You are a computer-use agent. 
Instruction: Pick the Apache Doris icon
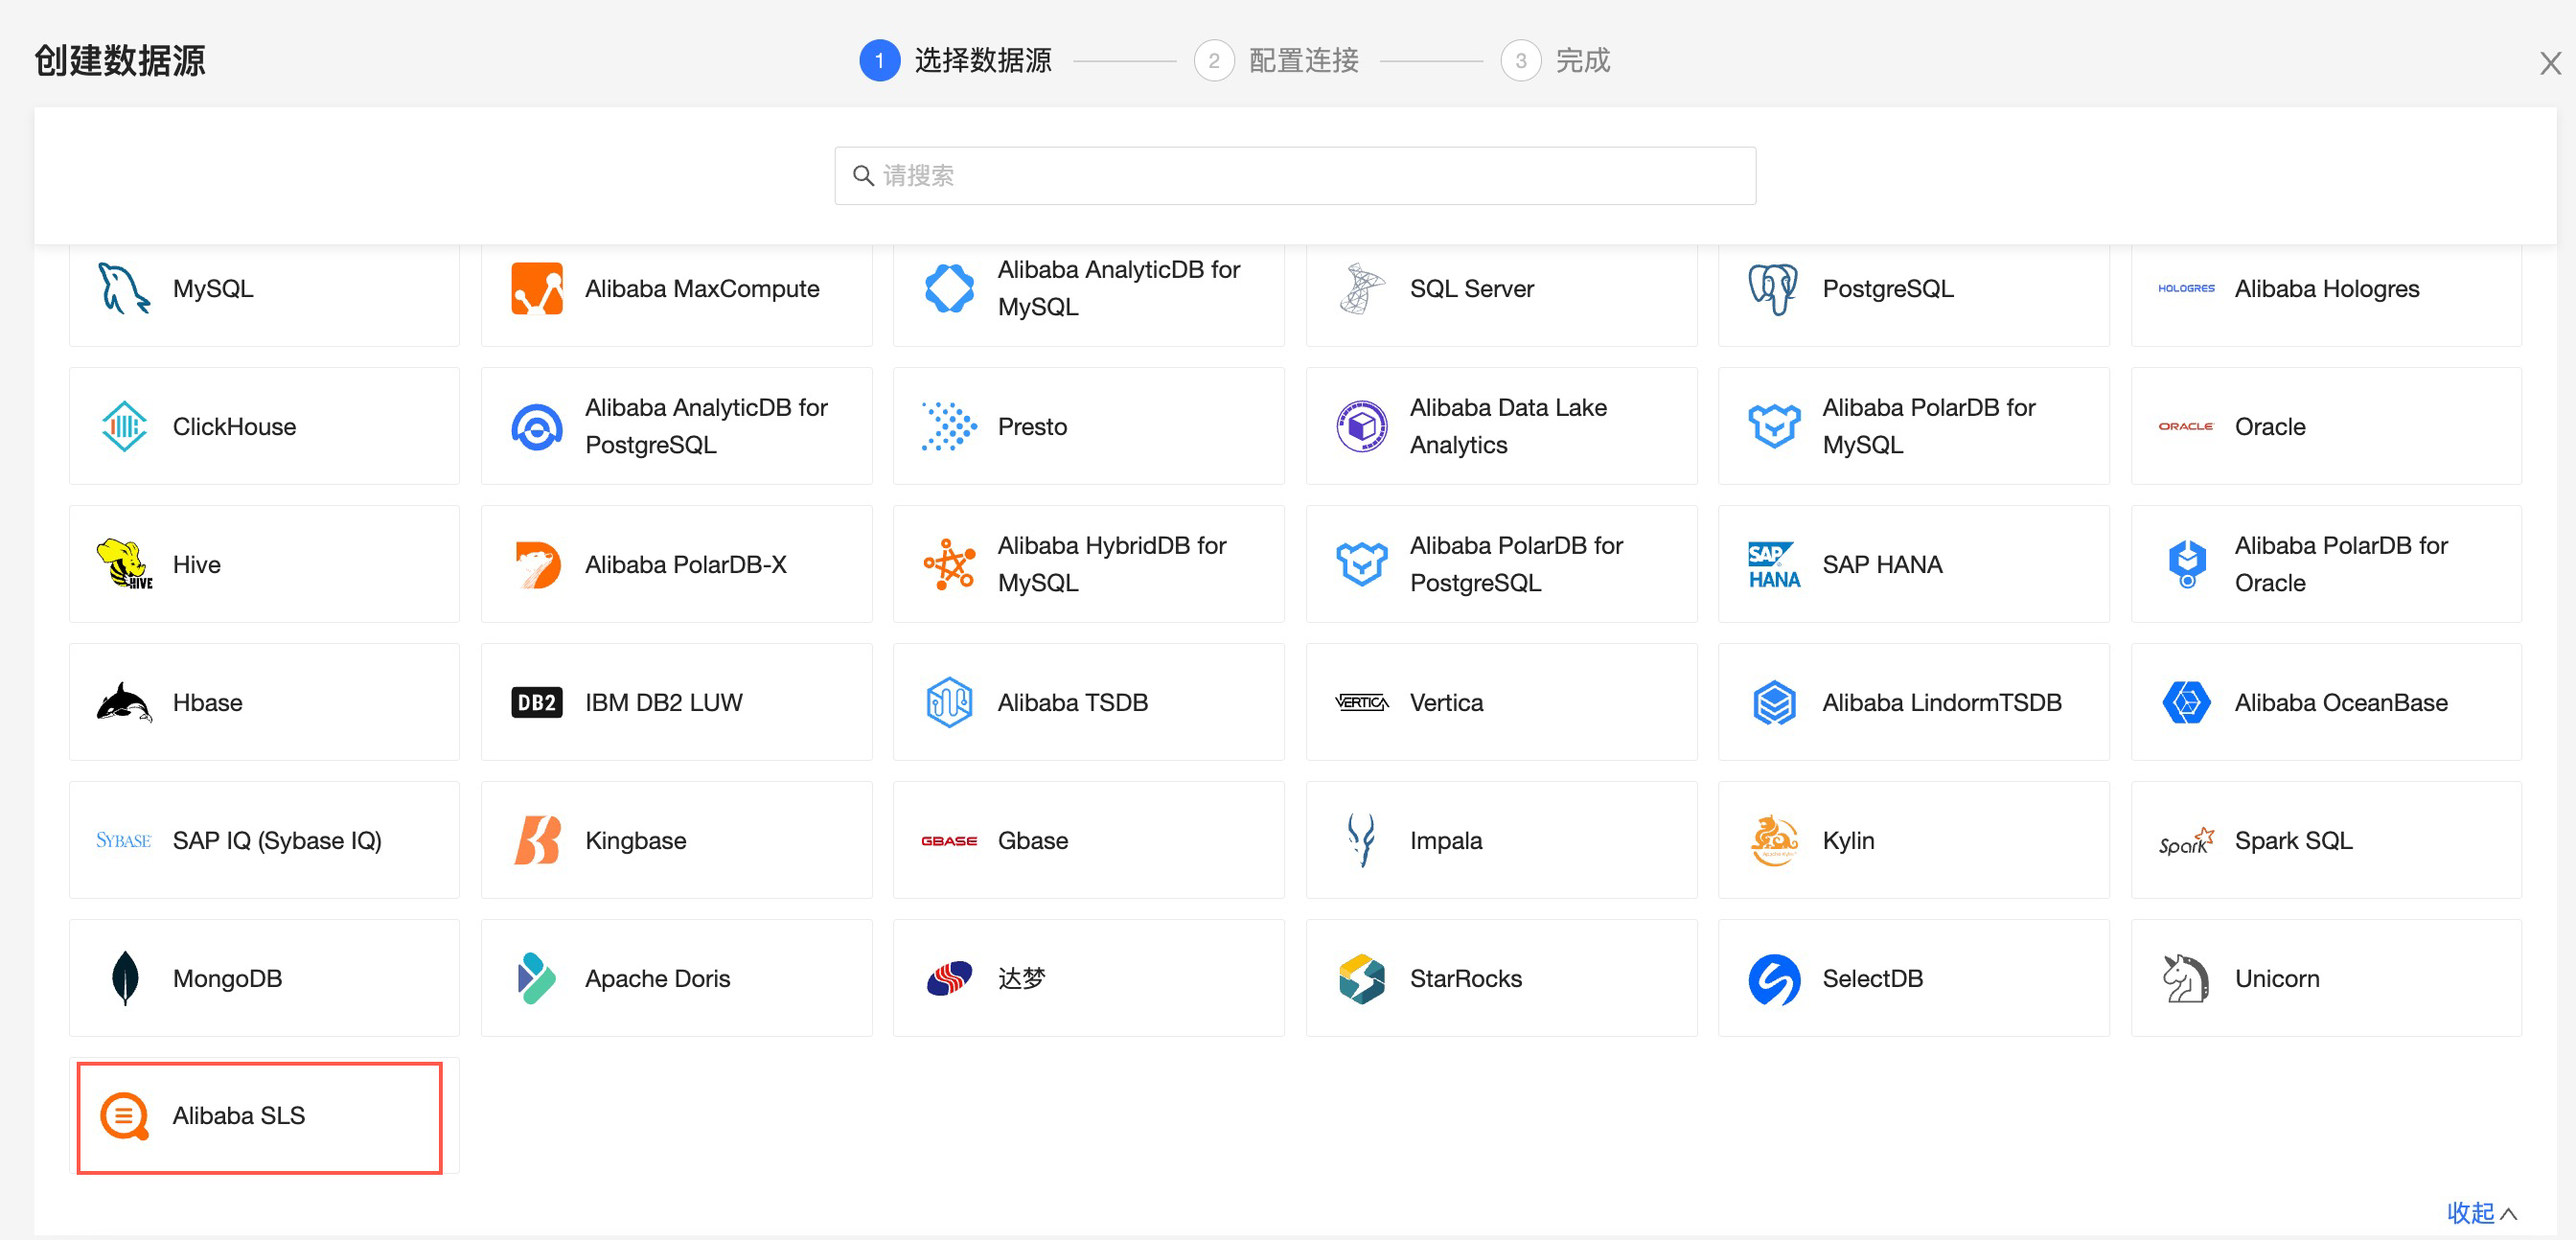tap(537, 978)
